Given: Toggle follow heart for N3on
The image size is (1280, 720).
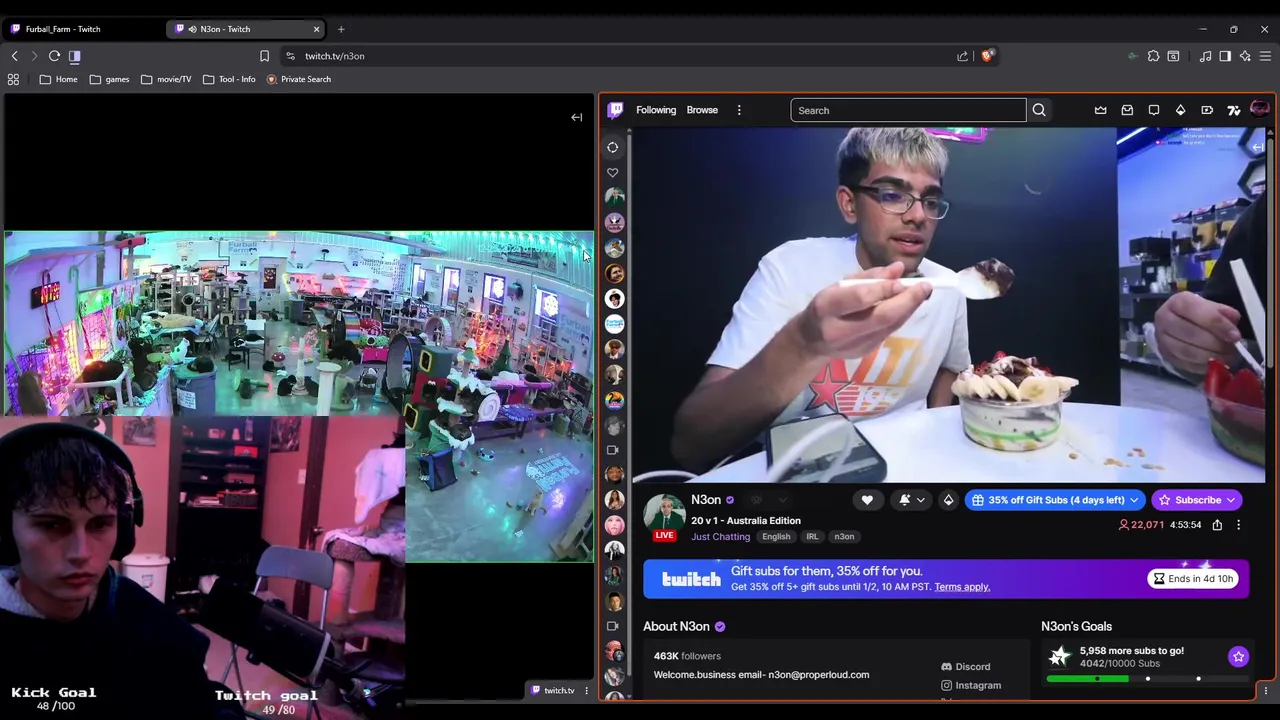Looking at the screenshot, I should (867, 500).
